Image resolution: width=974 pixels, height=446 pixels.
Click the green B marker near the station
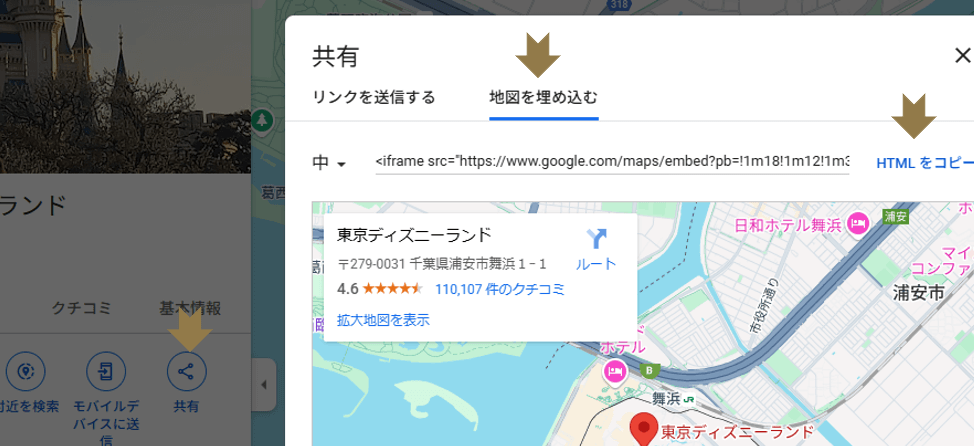650,371
